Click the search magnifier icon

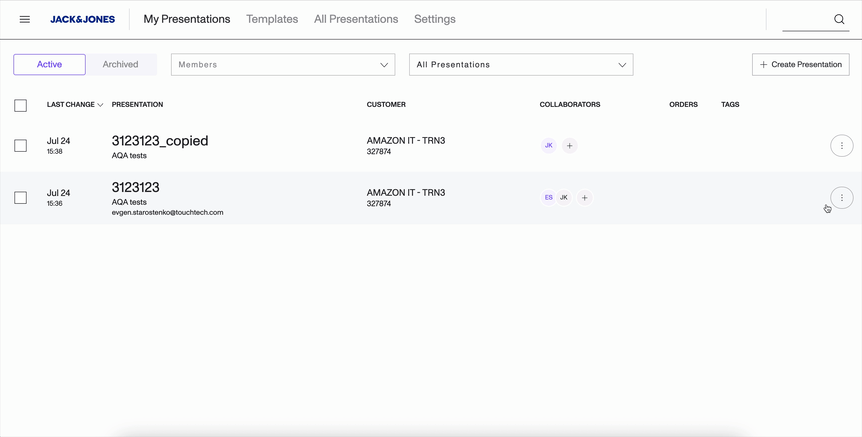click(839, 19)
